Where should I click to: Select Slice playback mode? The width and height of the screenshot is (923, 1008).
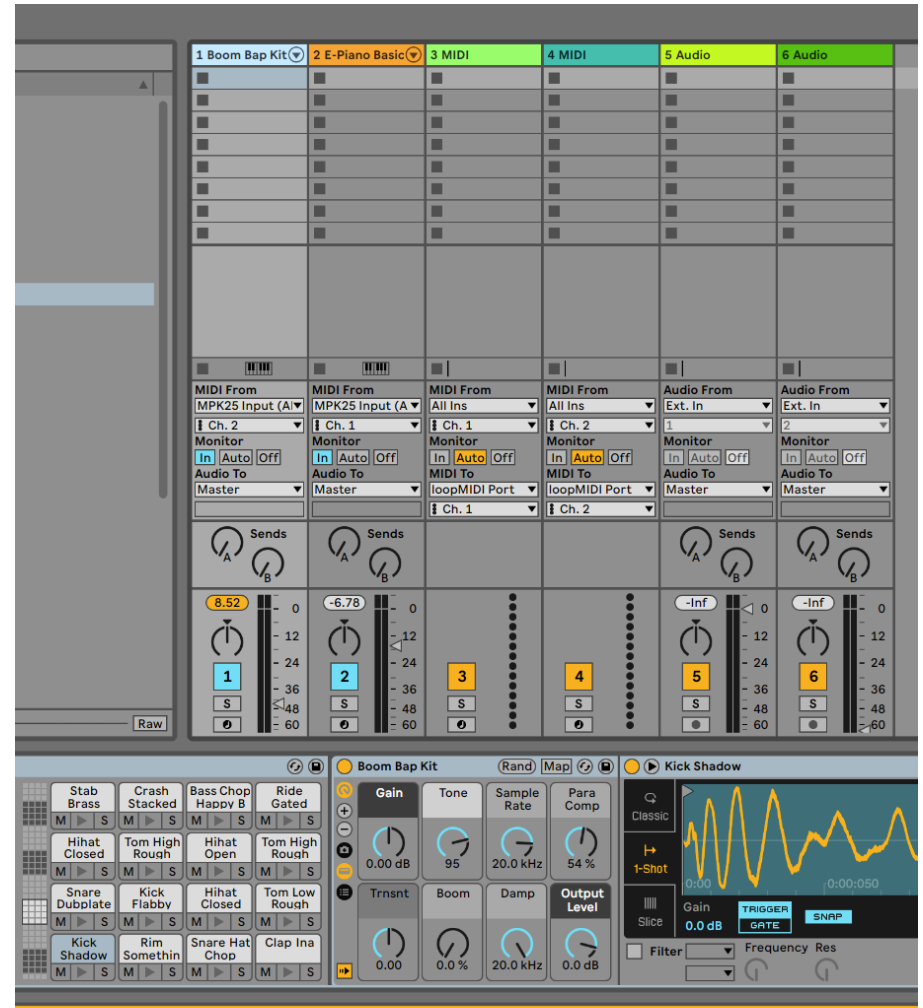pos(649,911)
